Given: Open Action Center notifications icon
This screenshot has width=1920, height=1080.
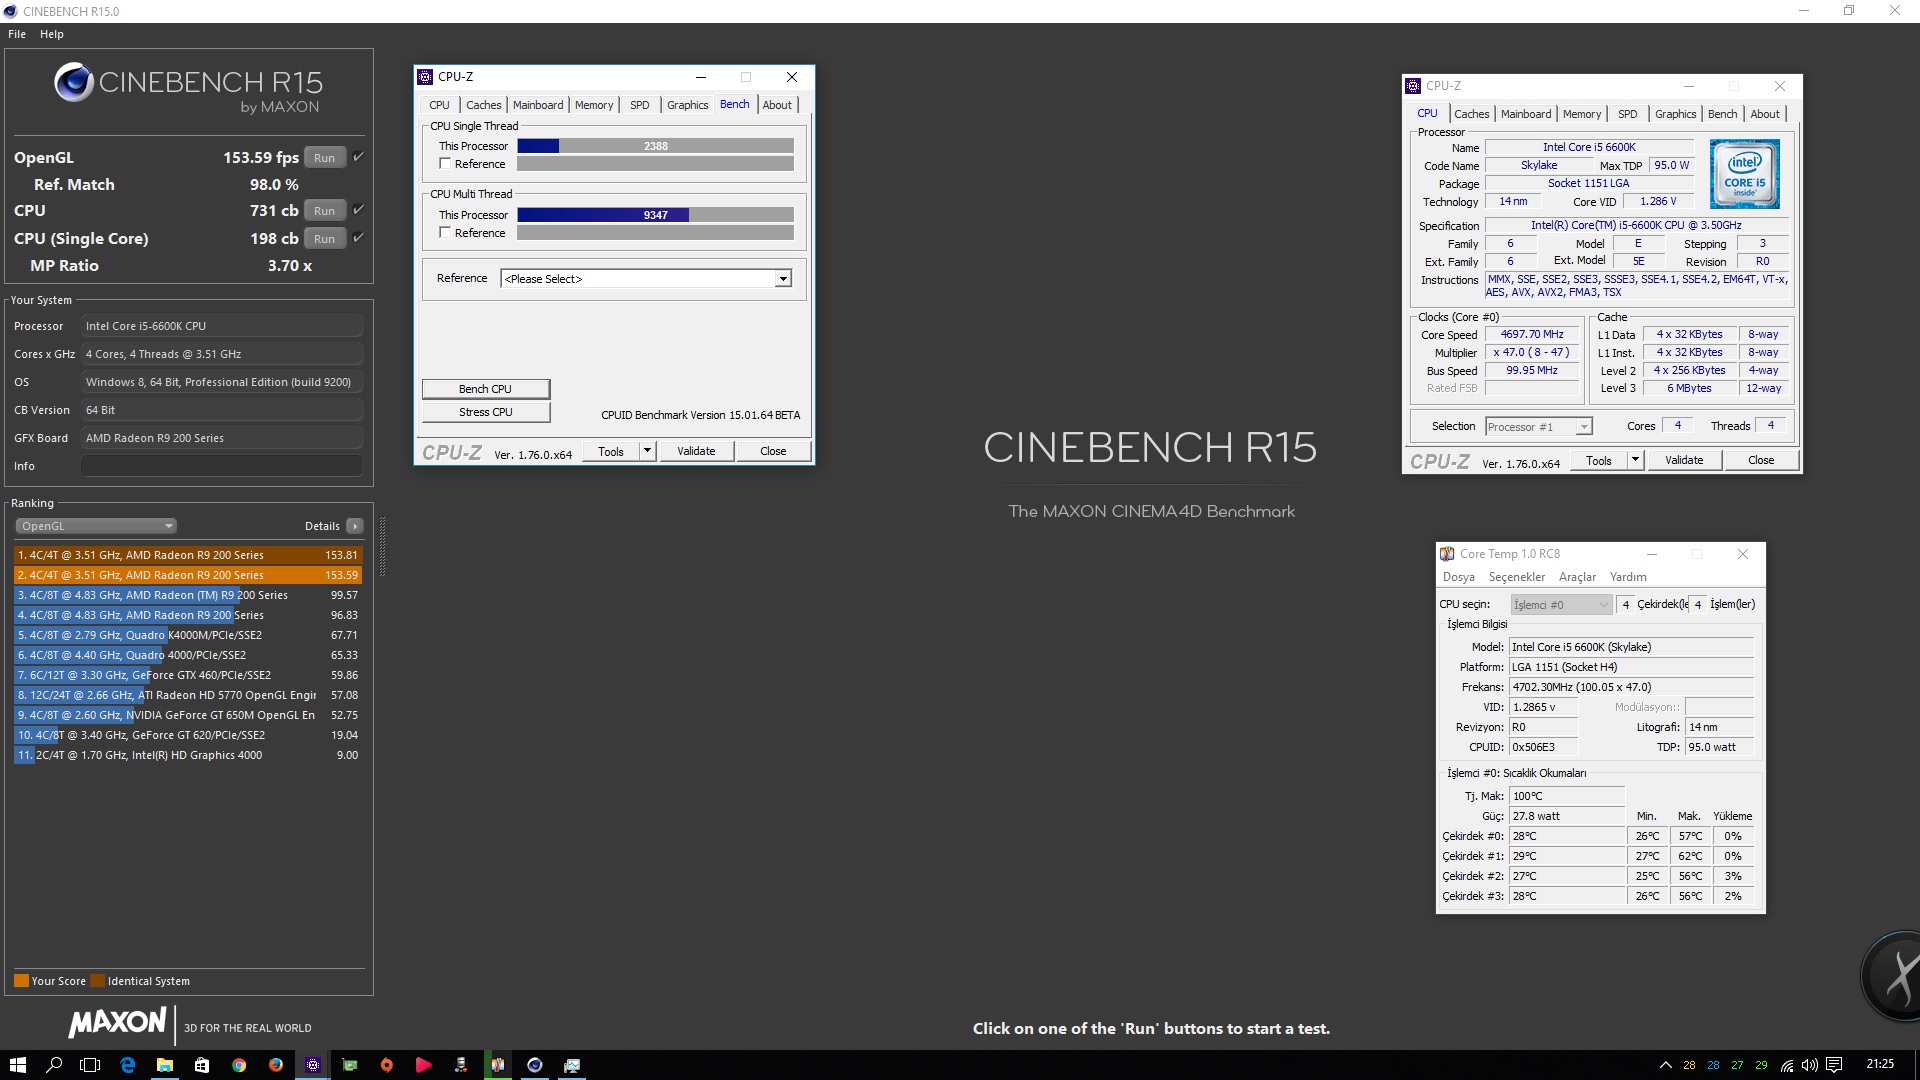Looking at the screenshot, I should click(1834, 1065).
